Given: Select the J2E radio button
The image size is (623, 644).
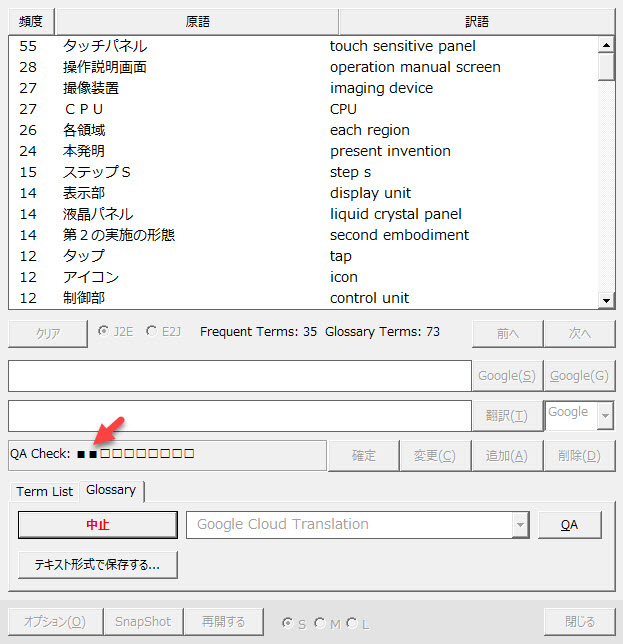Looking at the screenshot, I should [104, 331].
